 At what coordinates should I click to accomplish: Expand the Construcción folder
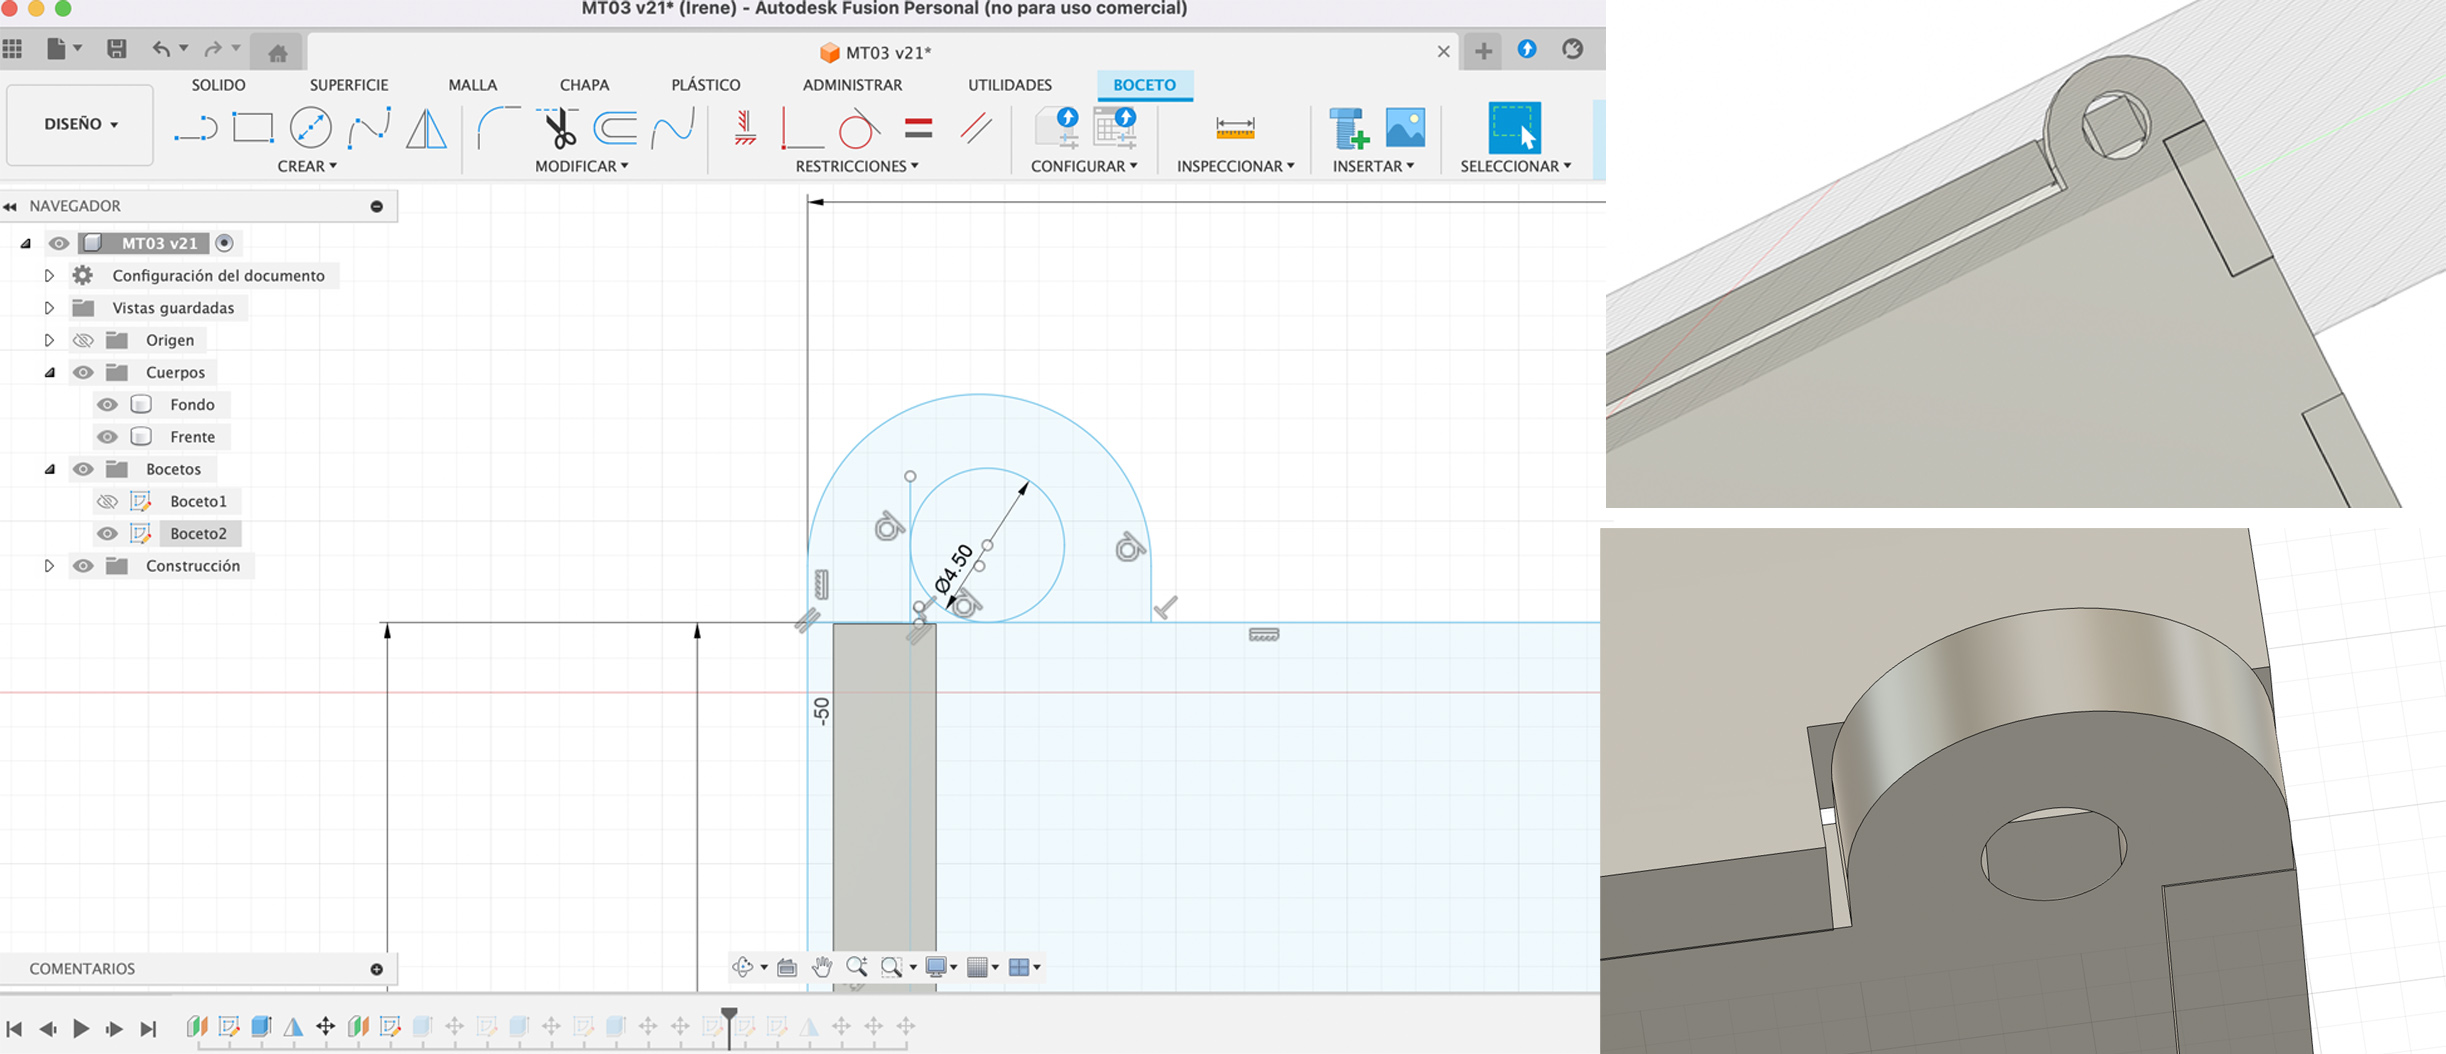coord(49,566)
